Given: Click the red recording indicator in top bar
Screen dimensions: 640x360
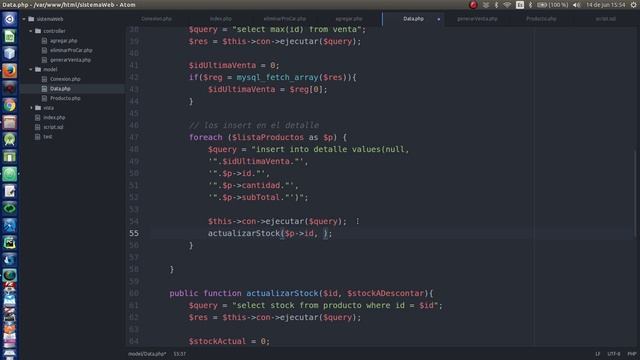Looking at the screenshot, I should (473, 5).
